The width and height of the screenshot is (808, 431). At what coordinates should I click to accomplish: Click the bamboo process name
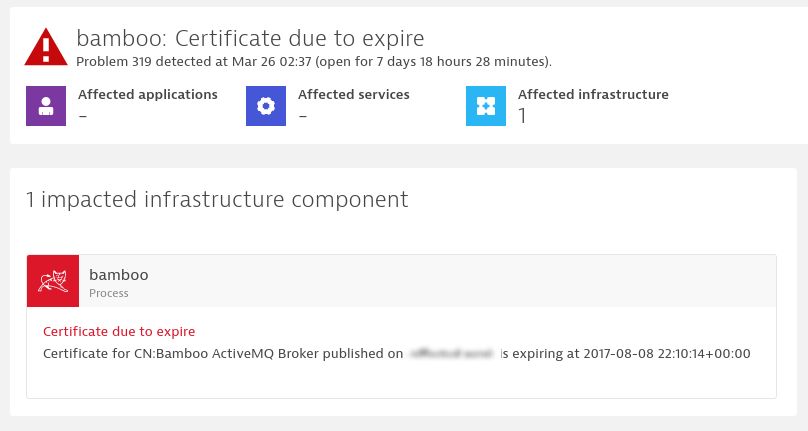119,275
